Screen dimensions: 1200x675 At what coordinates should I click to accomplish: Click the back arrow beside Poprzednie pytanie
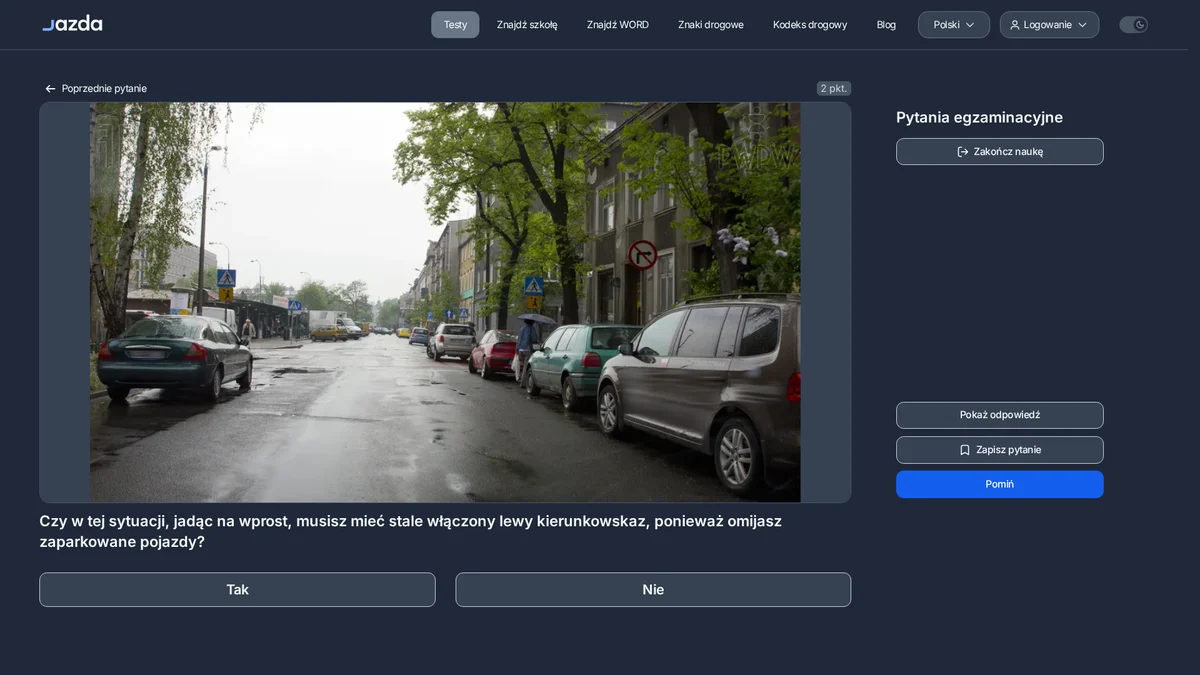point(50,89)
